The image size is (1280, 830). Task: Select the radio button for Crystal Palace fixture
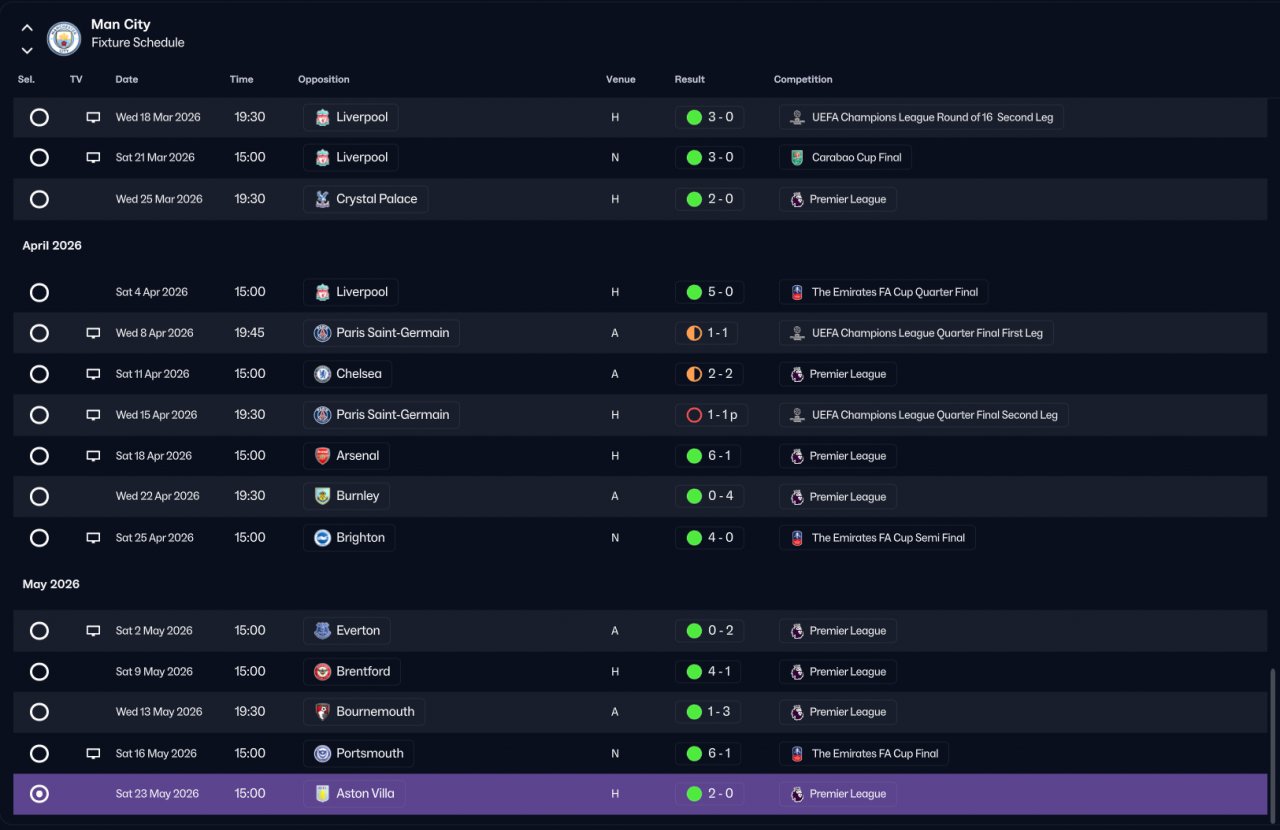[39, 199]
